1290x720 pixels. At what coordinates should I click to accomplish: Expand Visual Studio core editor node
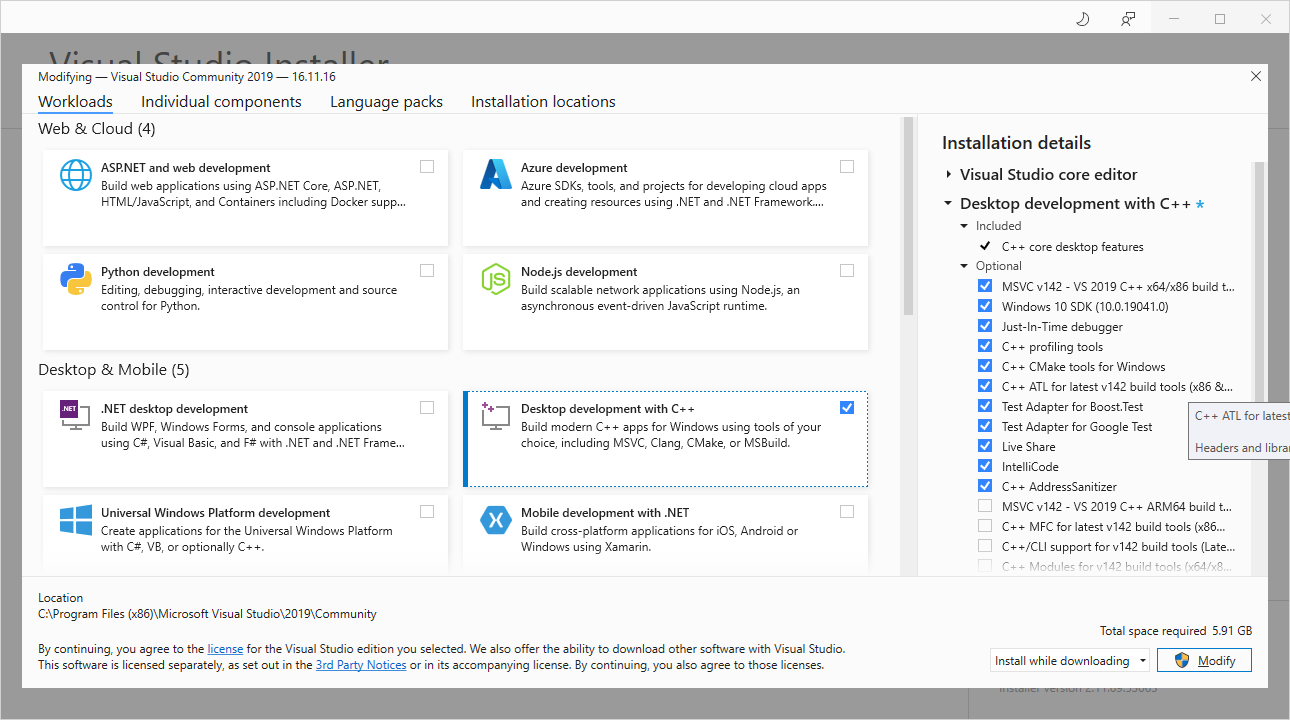pos(948,174)
